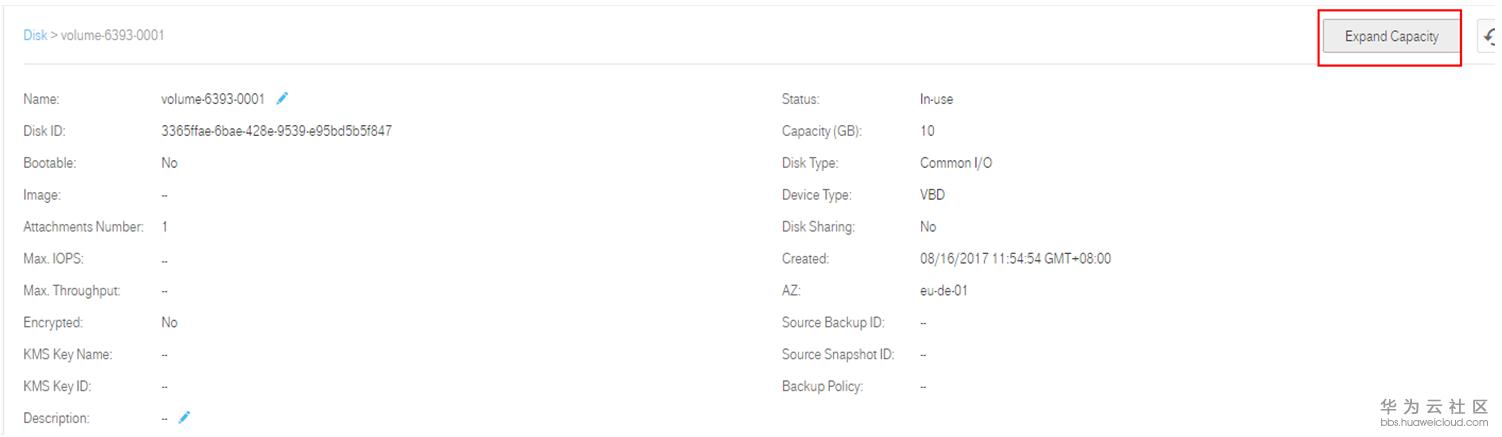Click the Name field value volume-6393-0001
Screen dimensions: 1502x437
pyautogui.click(x=212, y=99)
